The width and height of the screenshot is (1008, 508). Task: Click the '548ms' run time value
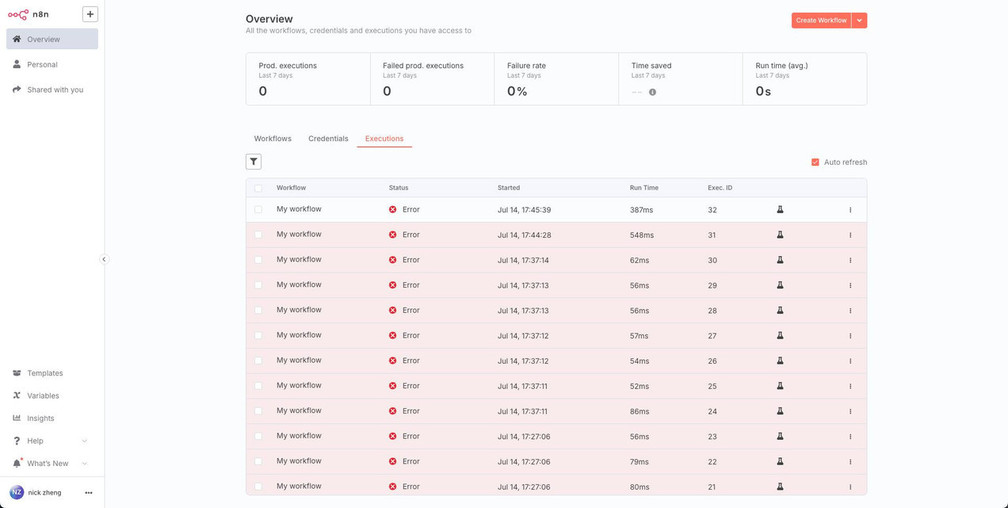(642, 235)
